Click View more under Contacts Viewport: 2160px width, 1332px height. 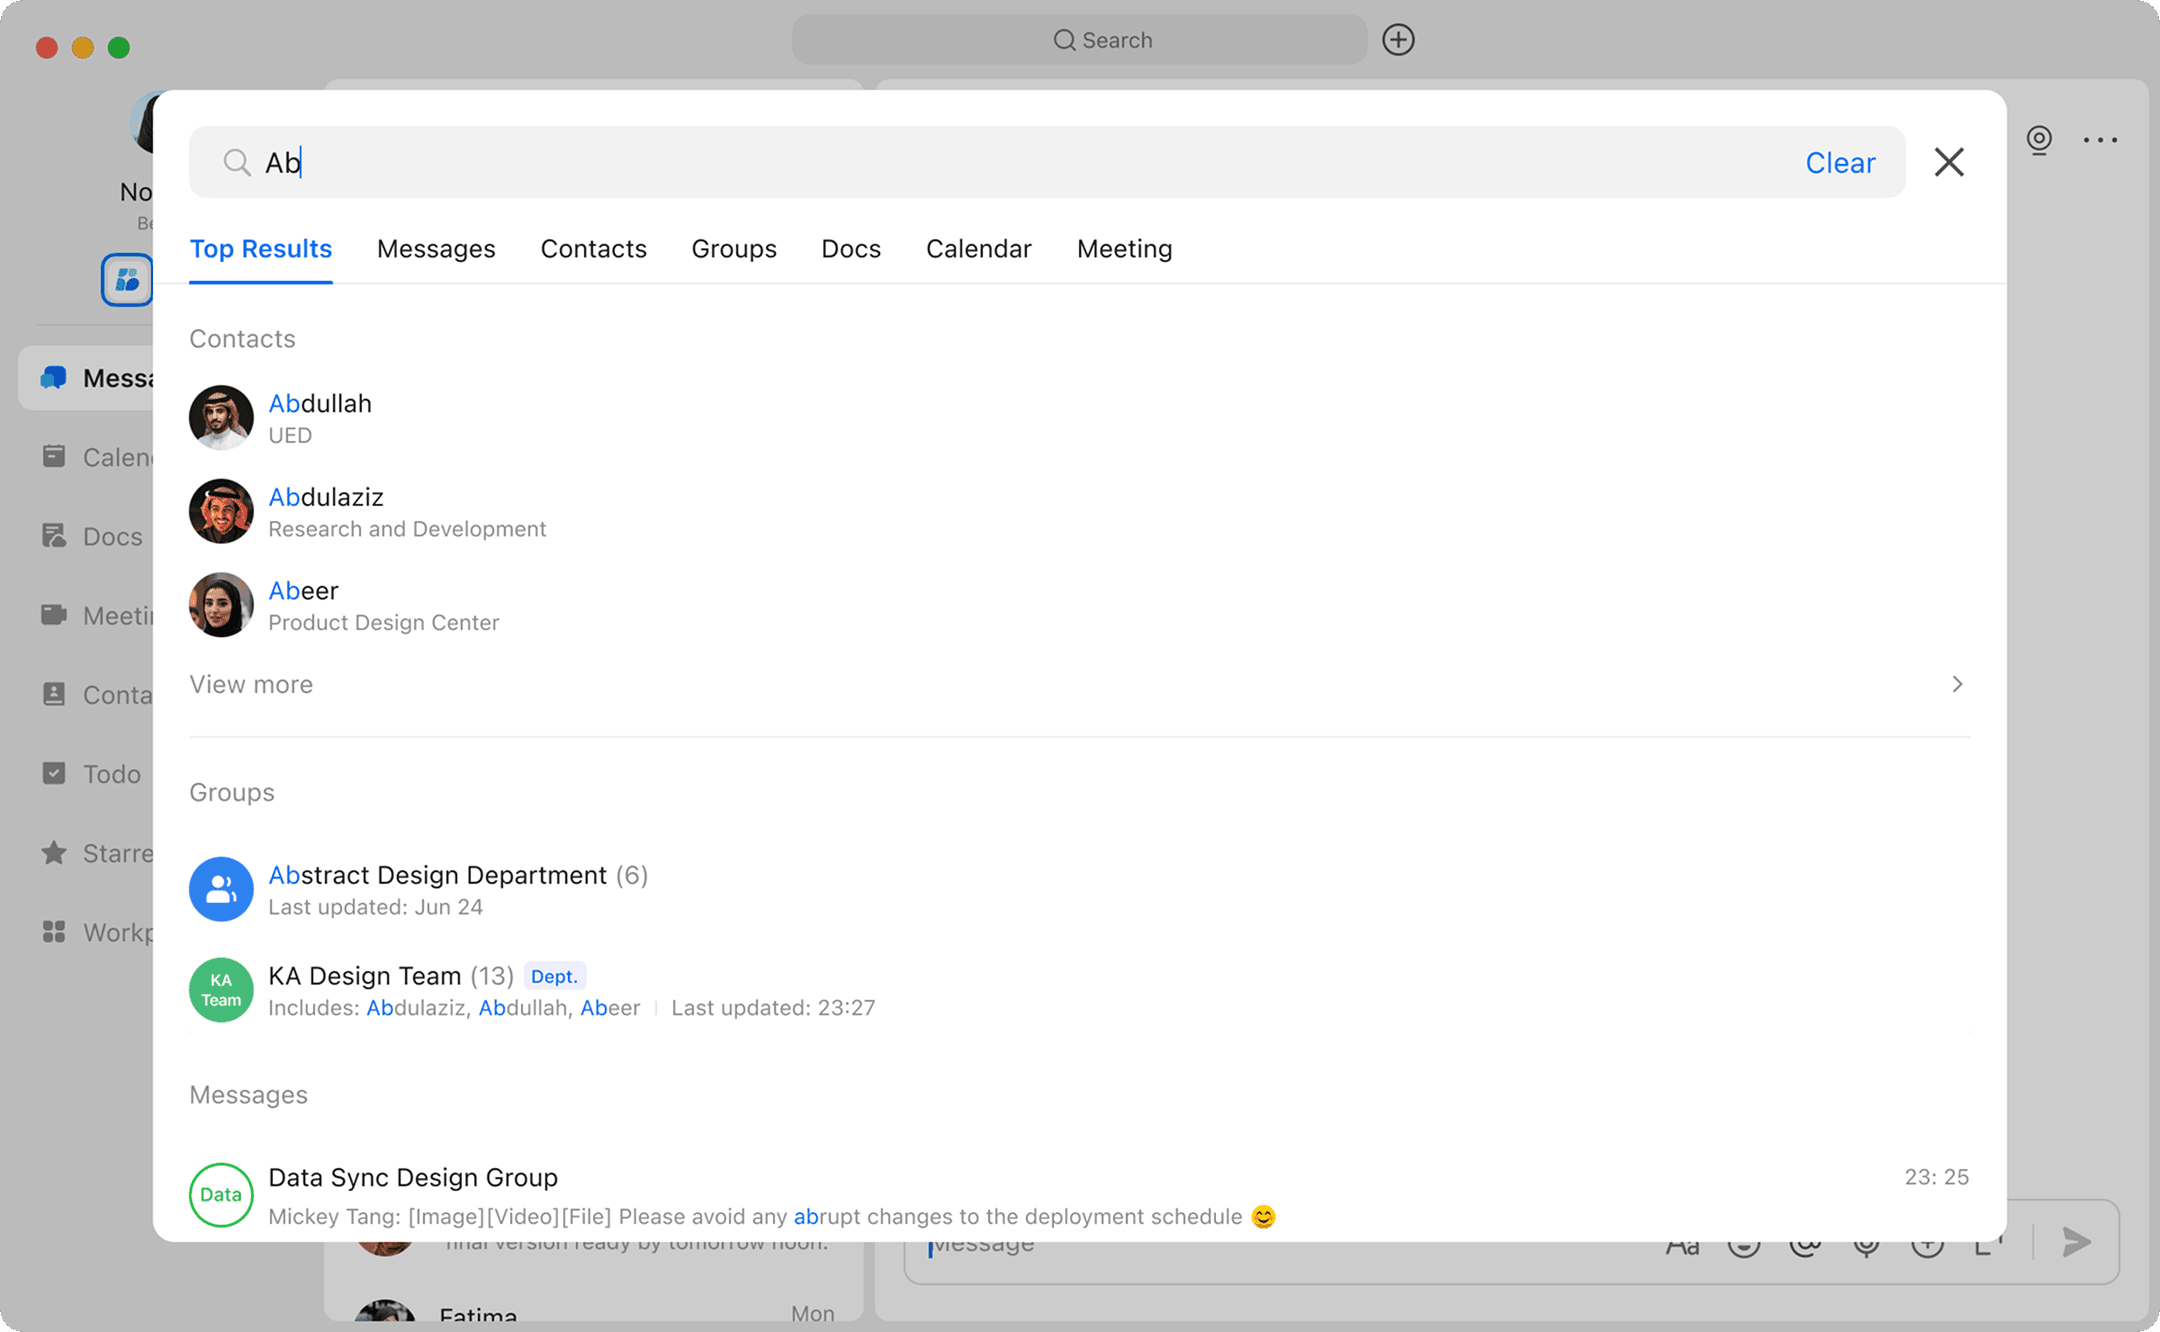[x=251, y=684]
